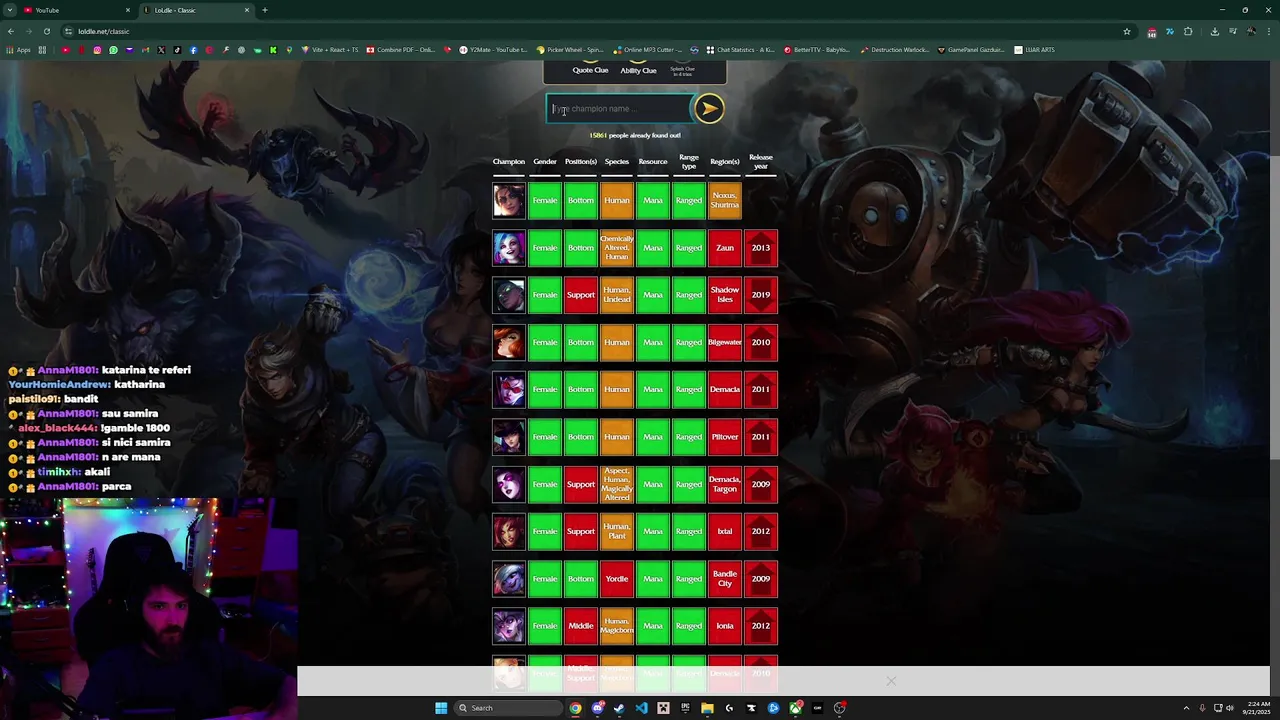Open the tab search dropdown arrow
Image resolution: width=1280 pixels, height=720 pixels.
[9, 10]
